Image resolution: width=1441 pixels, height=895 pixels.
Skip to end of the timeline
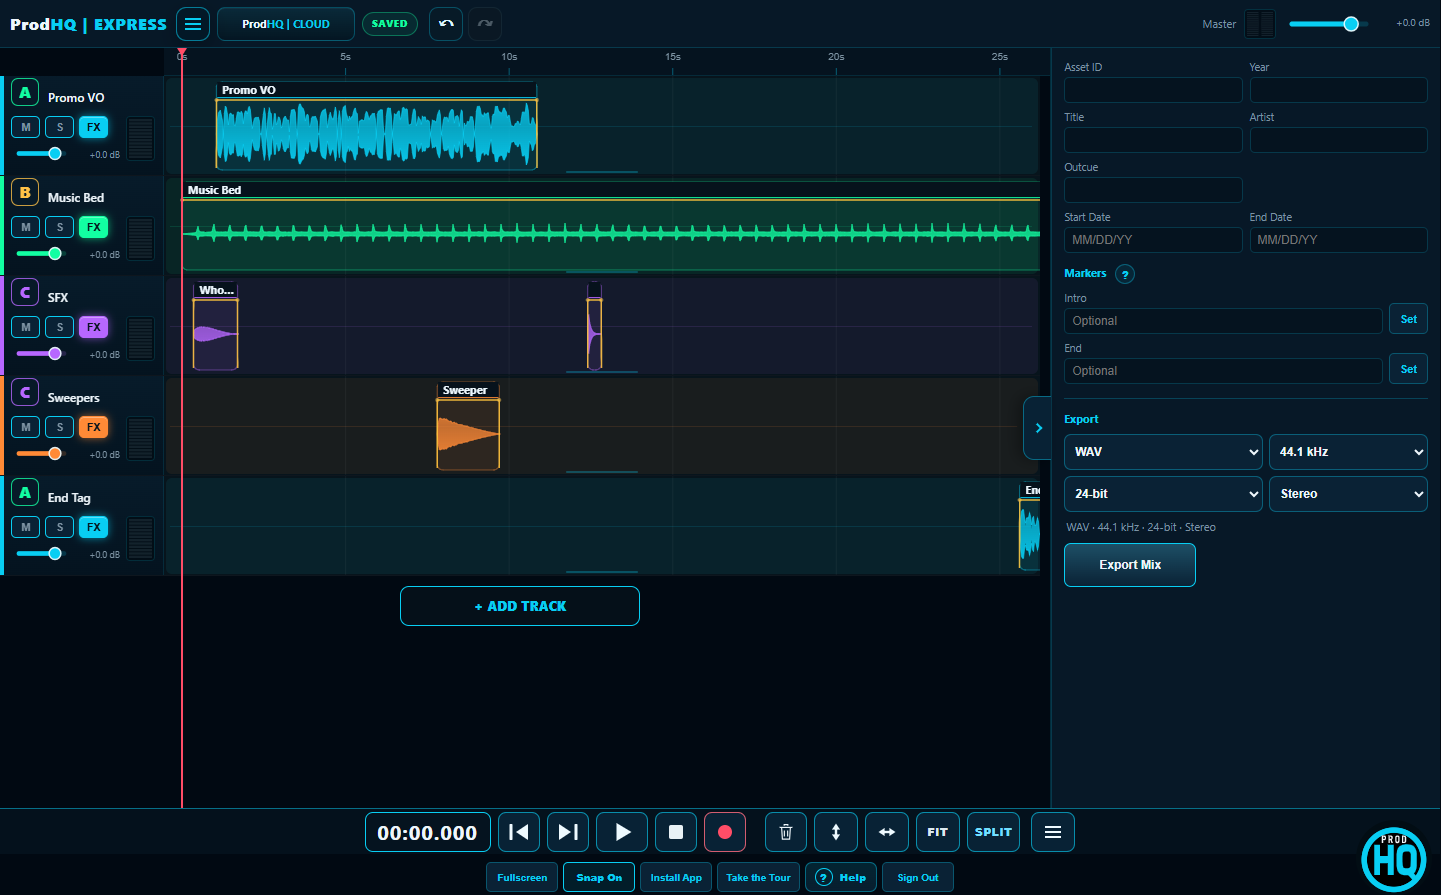pos(568,832)
